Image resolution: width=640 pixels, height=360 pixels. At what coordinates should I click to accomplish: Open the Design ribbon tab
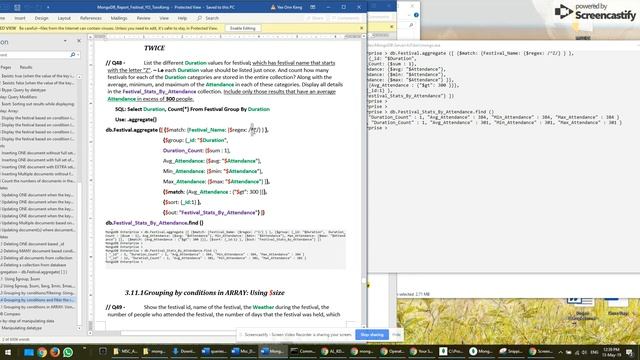point(41,18)
